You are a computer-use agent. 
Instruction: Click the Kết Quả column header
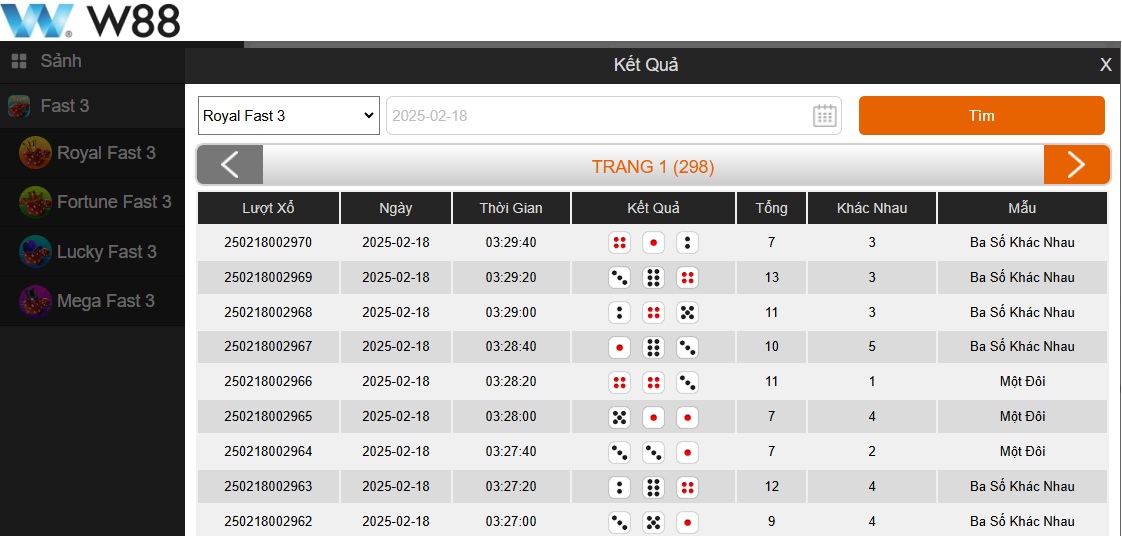[x=653, y=208]
